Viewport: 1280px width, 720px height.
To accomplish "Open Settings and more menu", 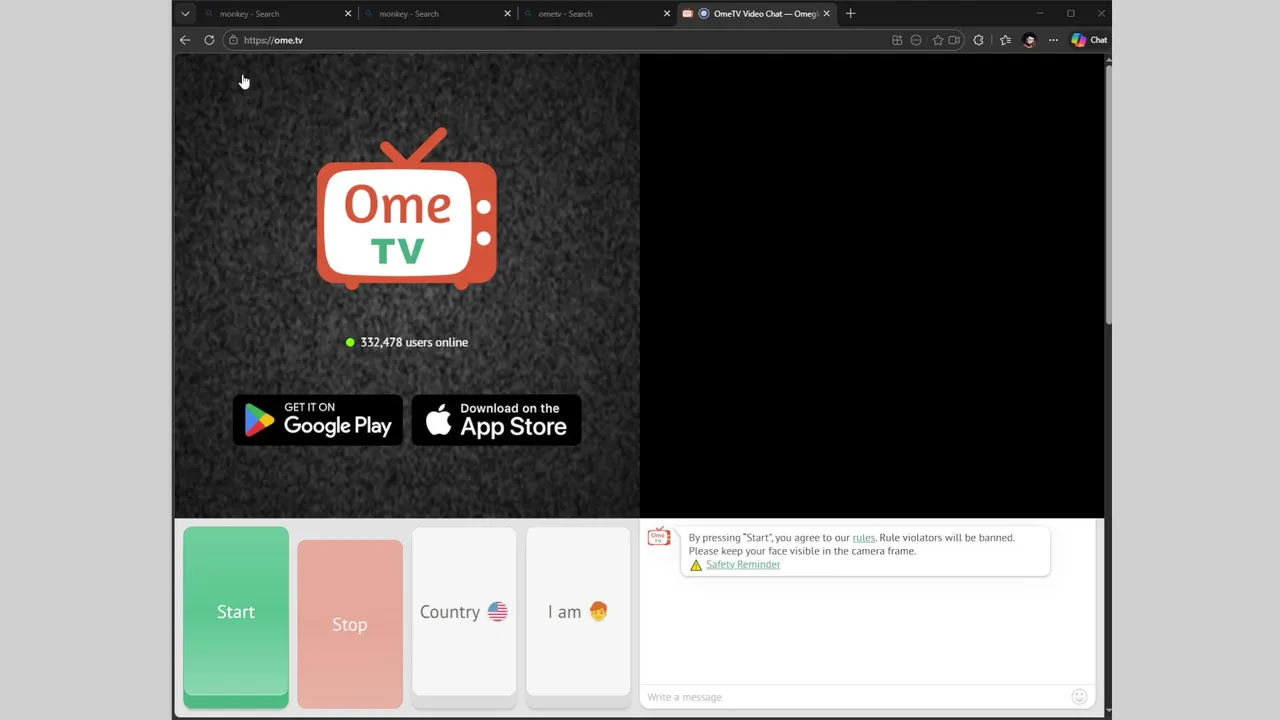I will (1053, 40).
